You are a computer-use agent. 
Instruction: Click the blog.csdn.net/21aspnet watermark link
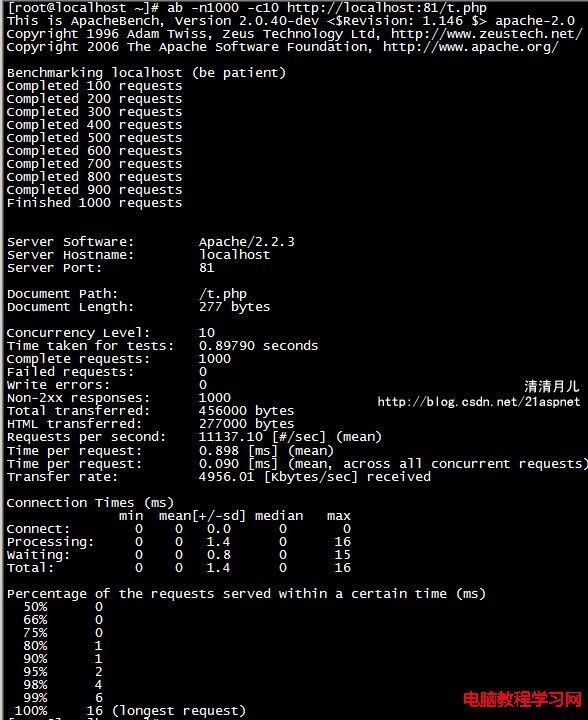pos(479,402)
